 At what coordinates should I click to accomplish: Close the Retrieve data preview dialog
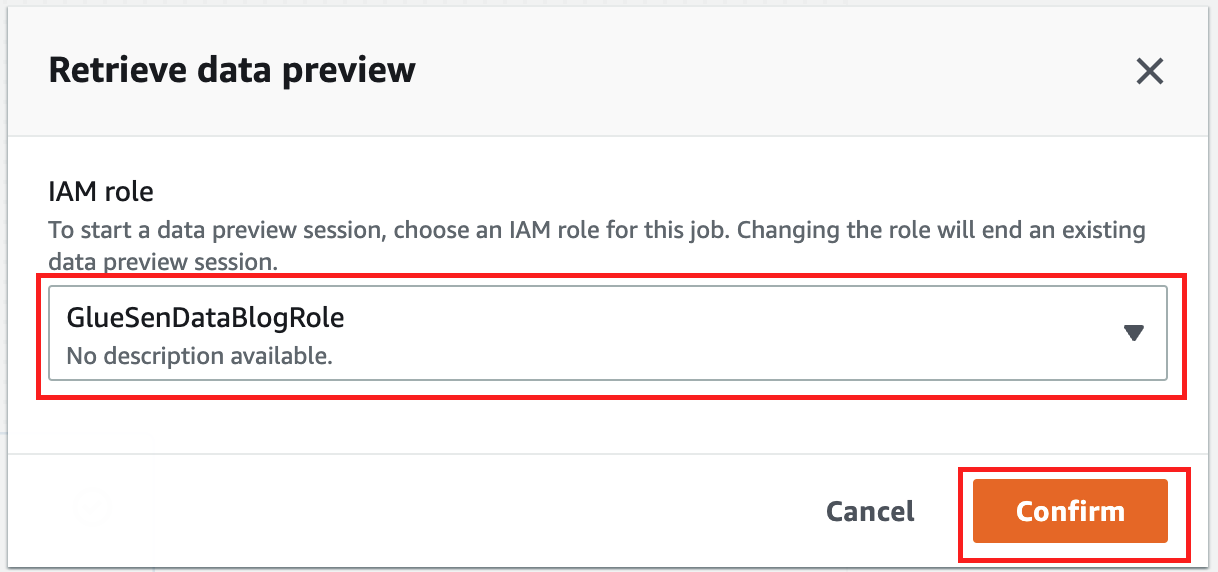pos(1149,71)
